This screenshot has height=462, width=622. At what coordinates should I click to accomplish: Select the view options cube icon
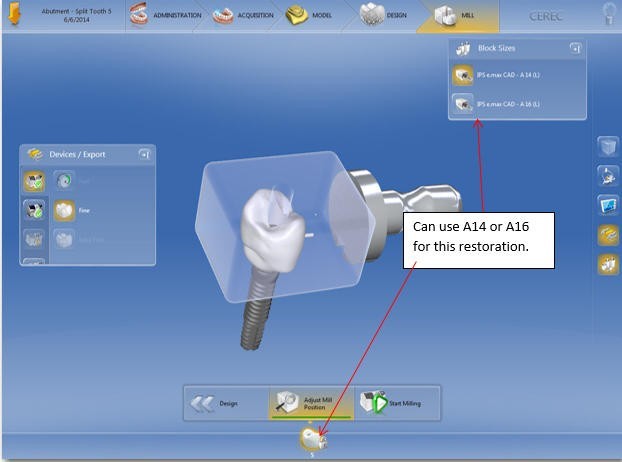(608, 146)
